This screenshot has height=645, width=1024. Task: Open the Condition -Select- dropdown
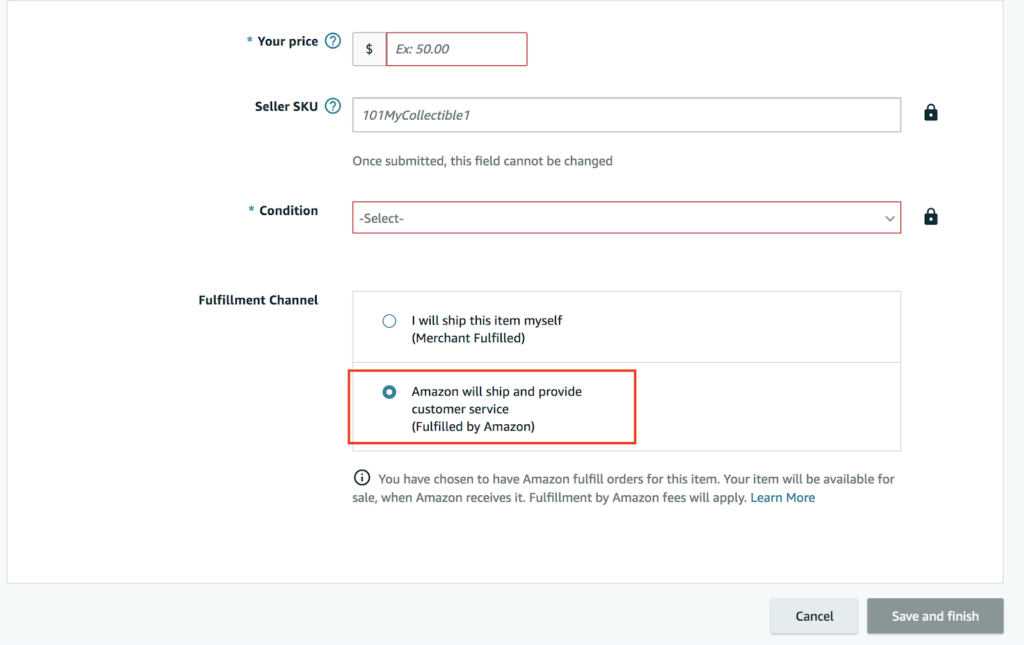(x=620, y=218)
